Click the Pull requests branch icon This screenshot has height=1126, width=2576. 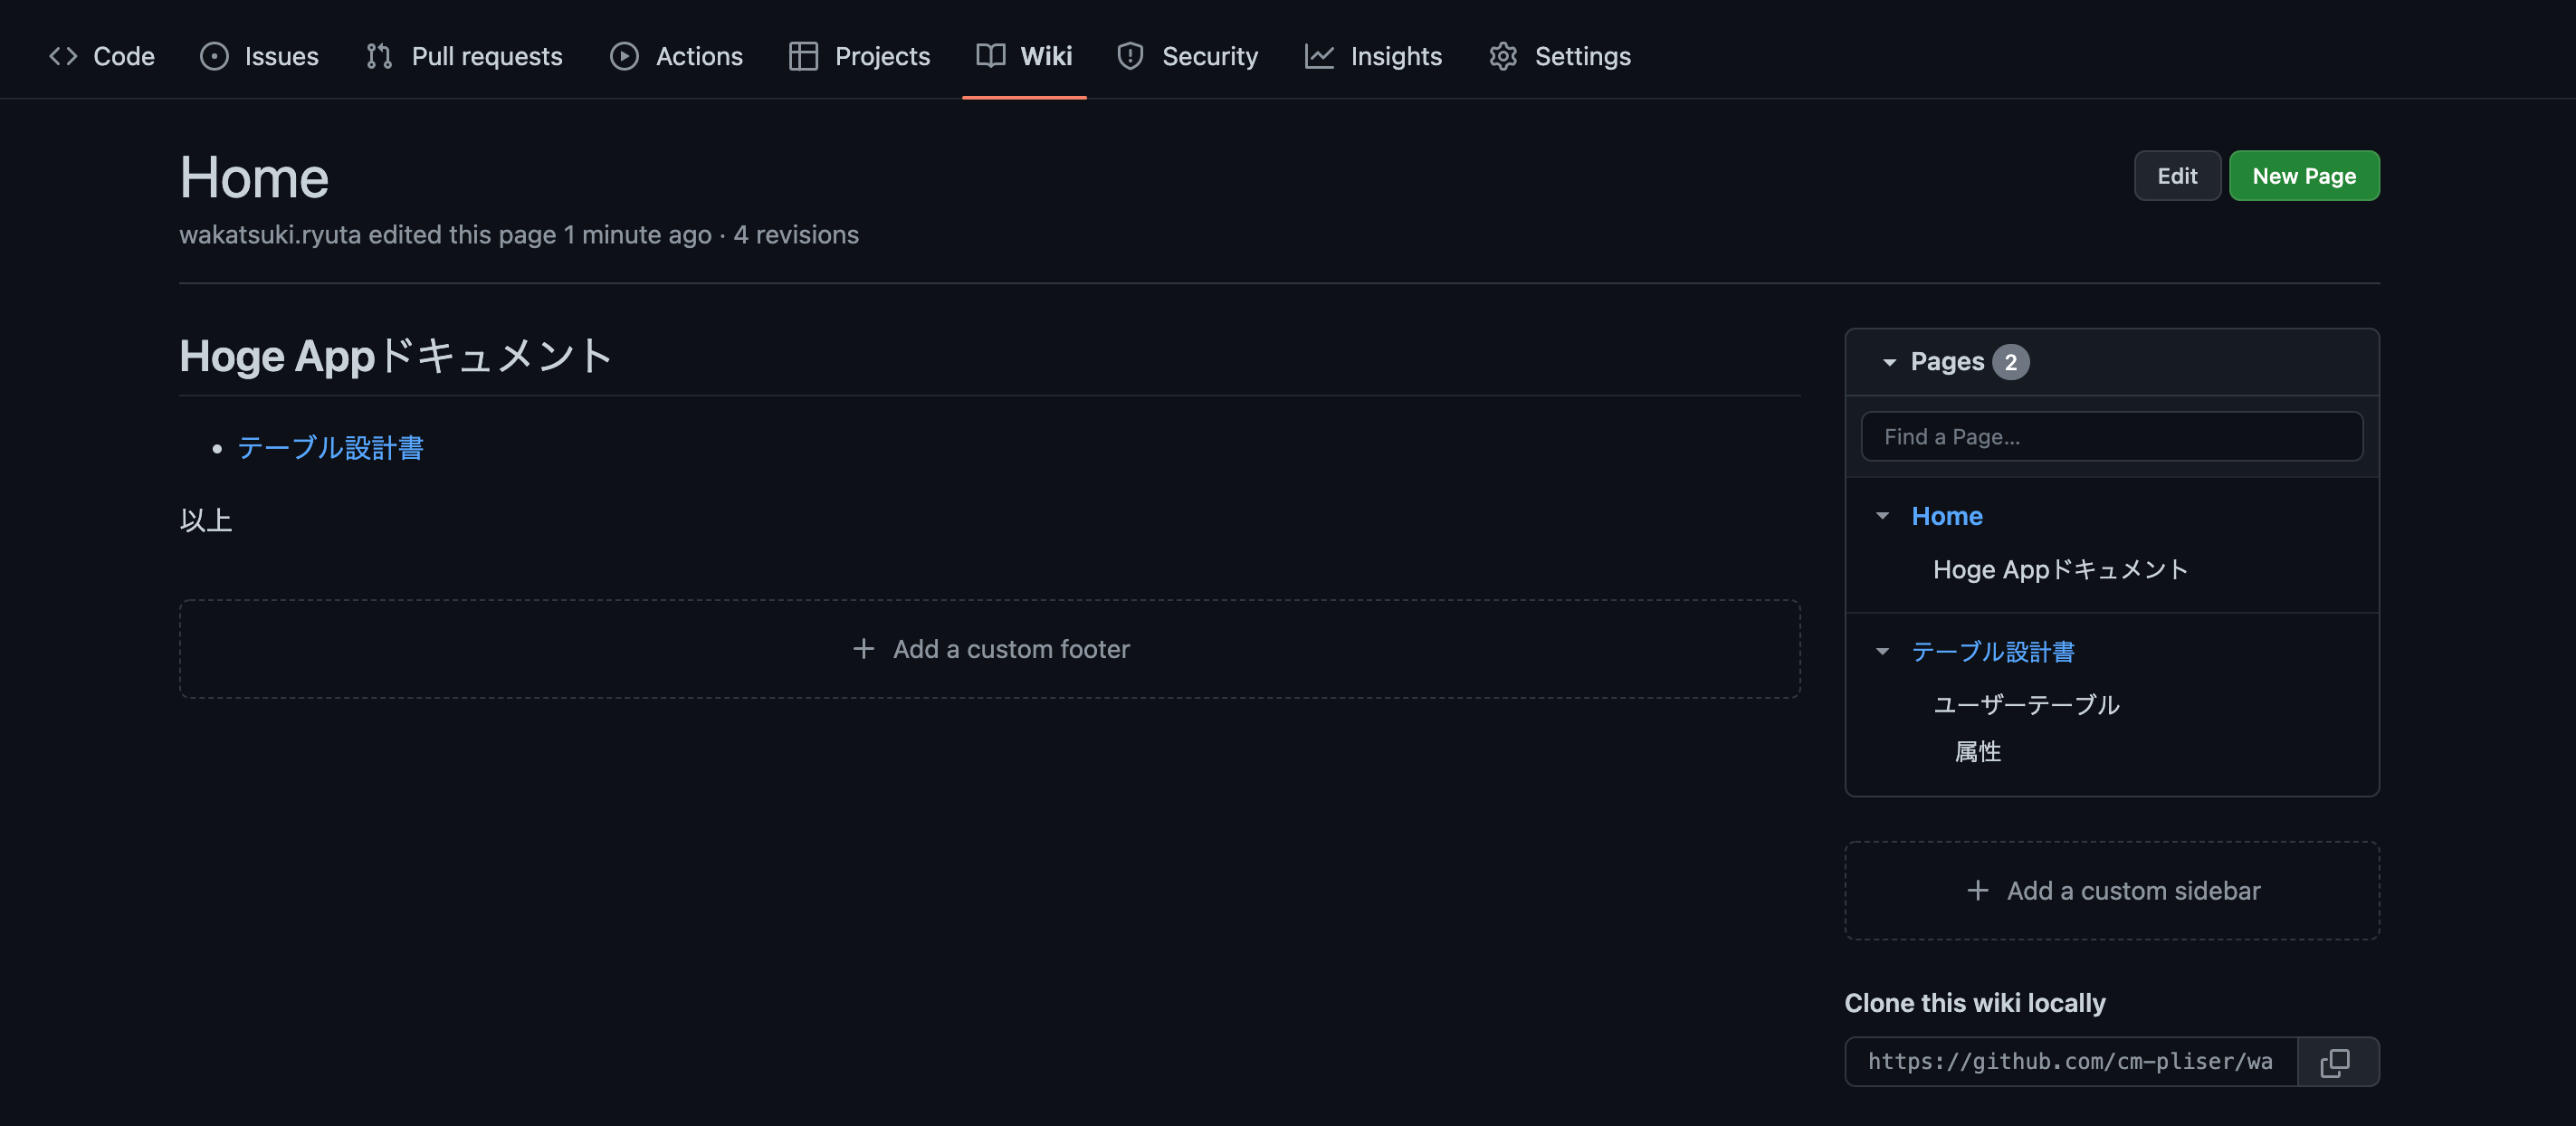click(x=379, y=56)
